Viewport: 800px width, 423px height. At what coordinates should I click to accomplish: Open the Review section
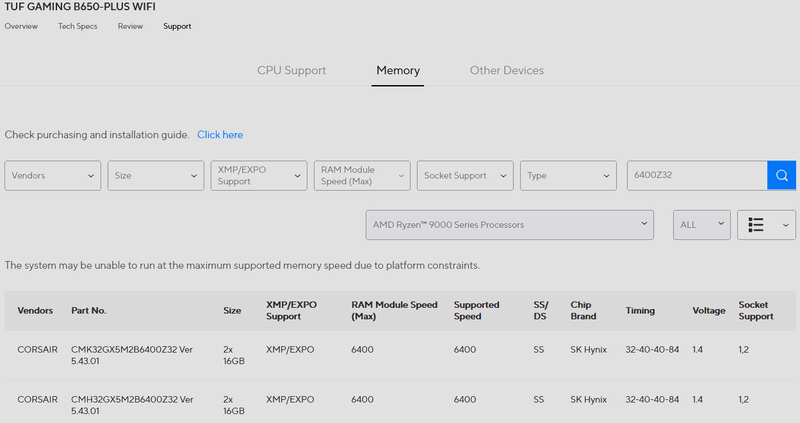click(130, 26)
